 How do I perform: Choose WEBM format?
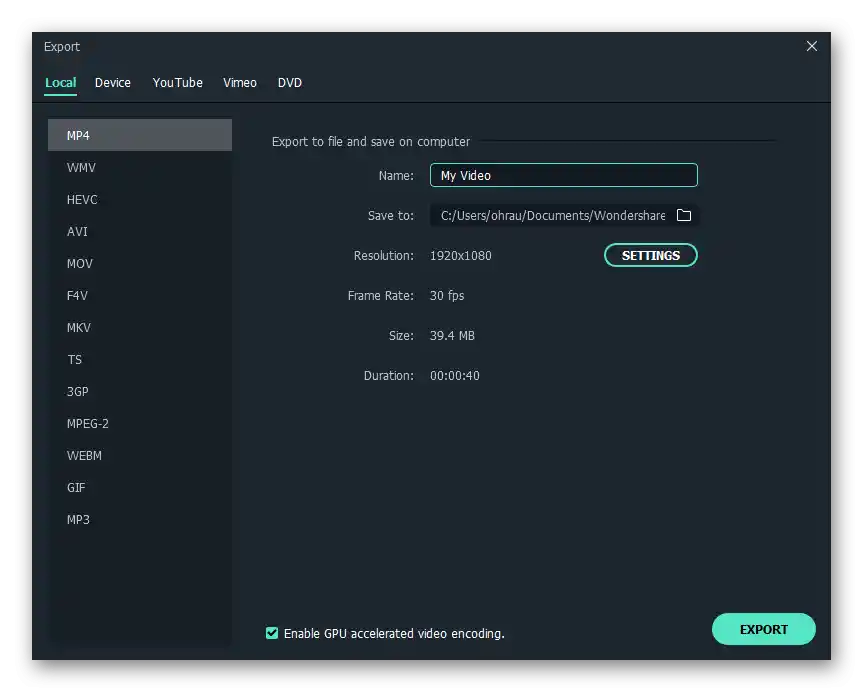(x=140, y=455)
